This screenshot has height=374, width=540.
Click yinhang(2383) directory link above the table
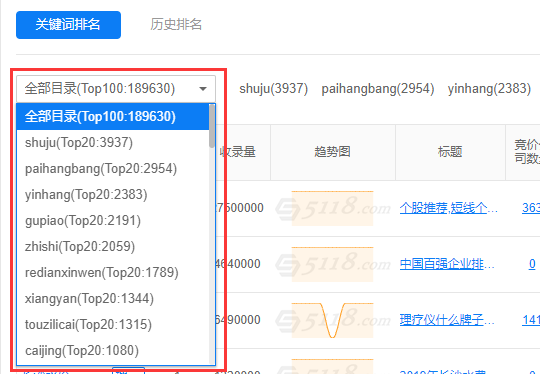click(489, 89)
